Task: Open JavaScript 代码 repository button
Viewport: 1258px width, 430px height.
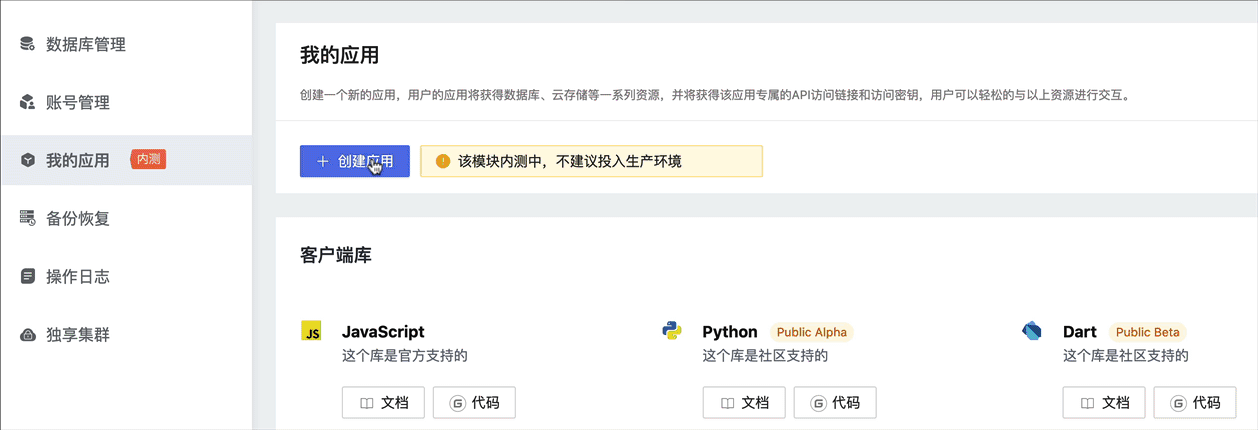Action: click(474, 403)
